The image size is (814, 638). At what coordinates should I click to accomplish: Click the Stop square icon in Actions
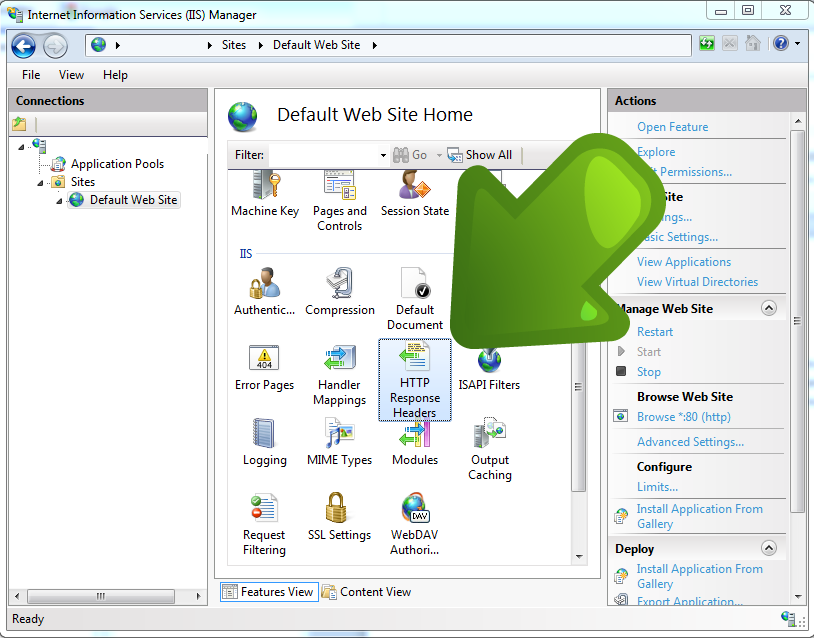621,371
